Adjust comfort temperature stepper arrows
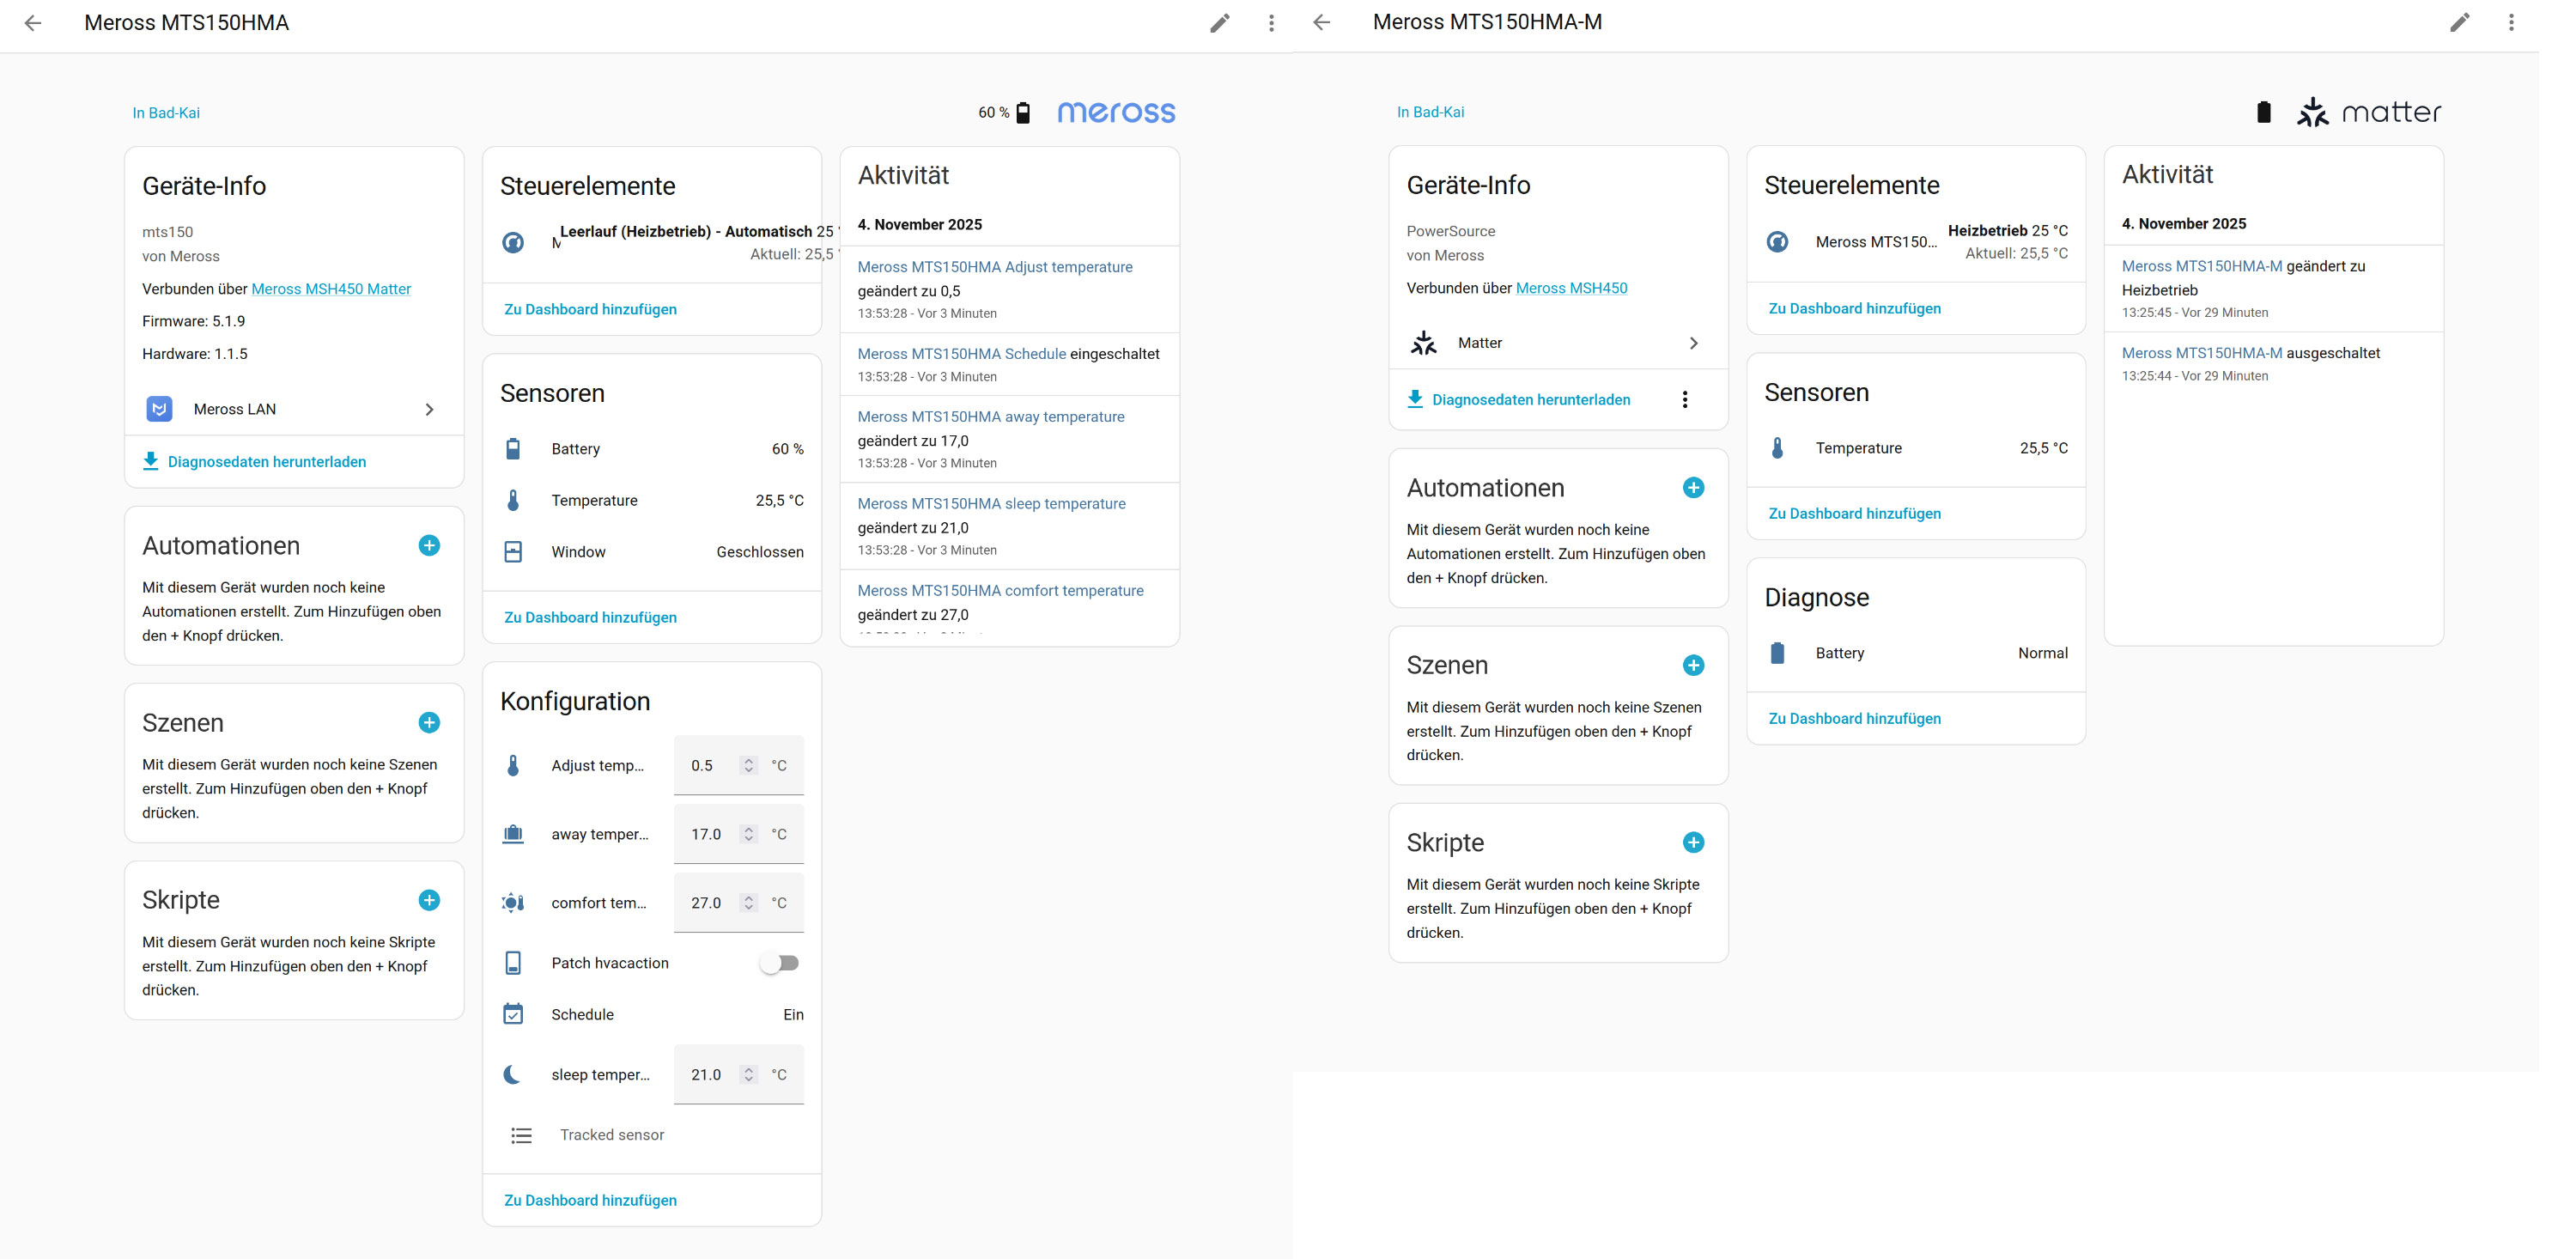Image resolution: width=2576 pixels, height=1259 pixels. (748, 902)
